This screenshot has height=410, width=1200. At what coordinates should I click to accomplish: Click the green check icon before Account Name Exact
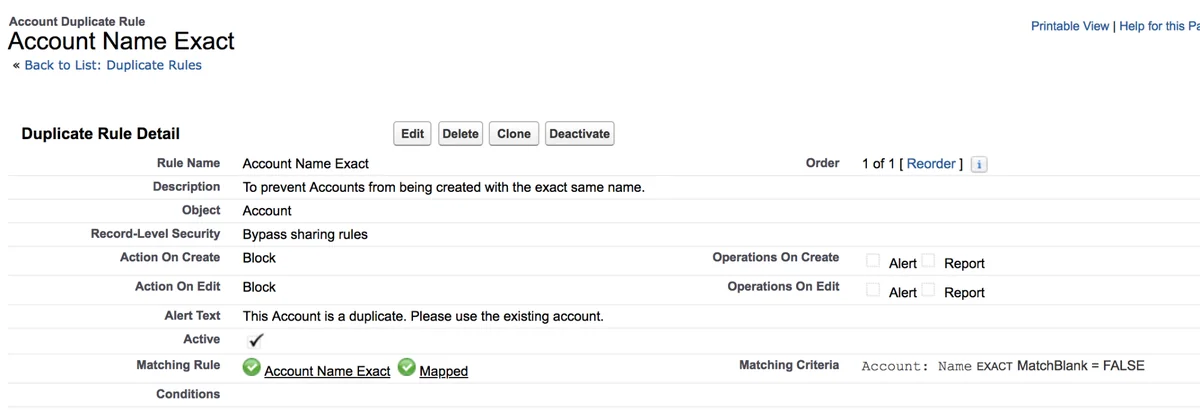coord(252,368)
